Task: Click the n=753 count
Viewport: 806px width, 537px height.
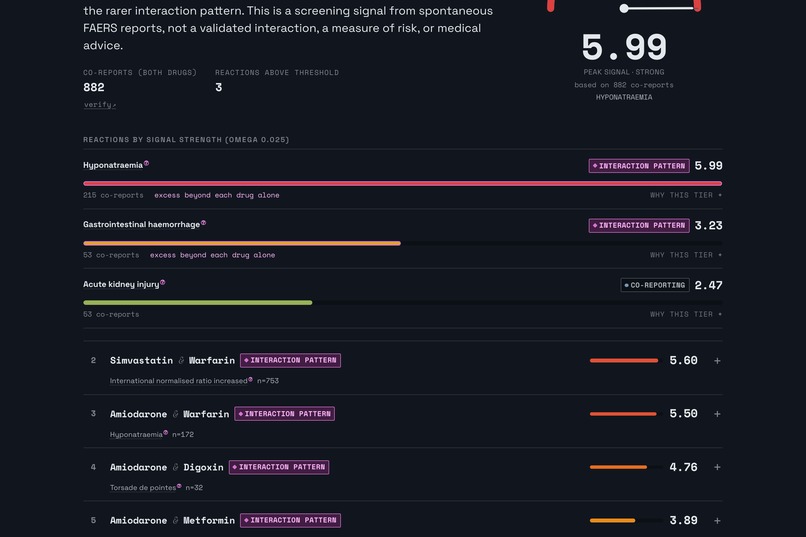Action: coord(268,381)
